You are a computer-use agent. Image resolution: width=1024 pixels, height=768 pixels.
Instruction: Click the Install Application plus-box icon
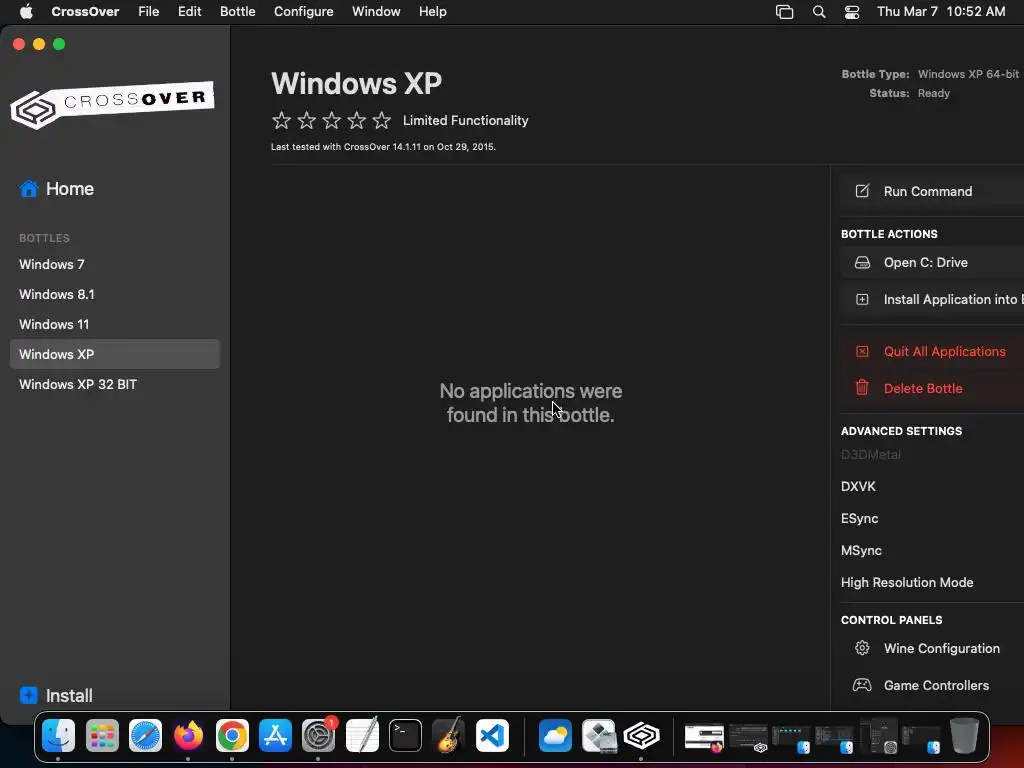tap(862, 299)
